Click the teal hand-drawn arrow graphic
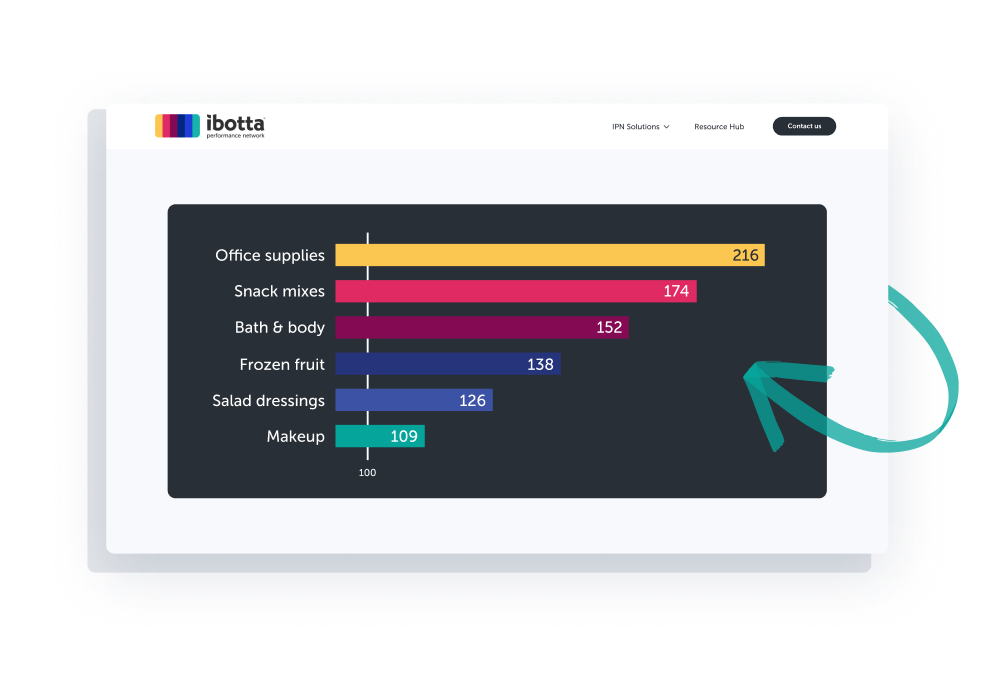Screen dimensions: 982x699 850,390
